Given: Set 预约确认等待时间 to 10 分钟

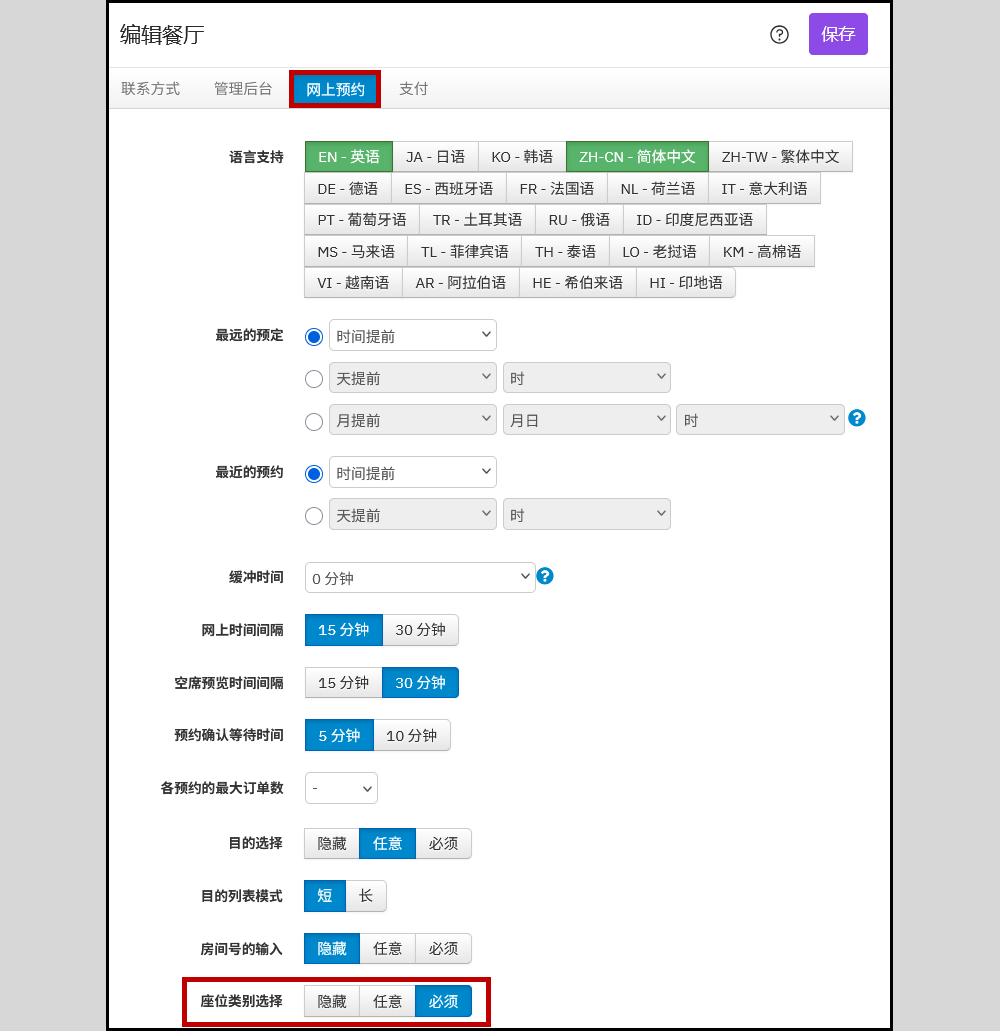Looking at the screenshot, I should 412,735.
